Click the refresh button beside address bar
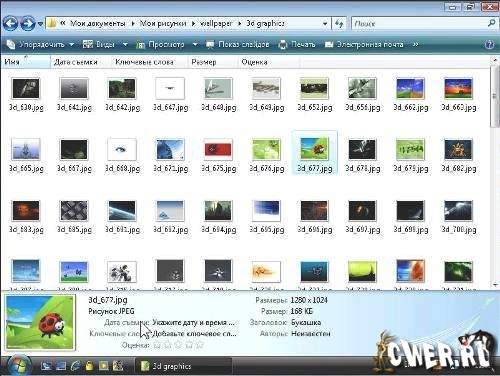Screen dimensions: 500x376 339,24
